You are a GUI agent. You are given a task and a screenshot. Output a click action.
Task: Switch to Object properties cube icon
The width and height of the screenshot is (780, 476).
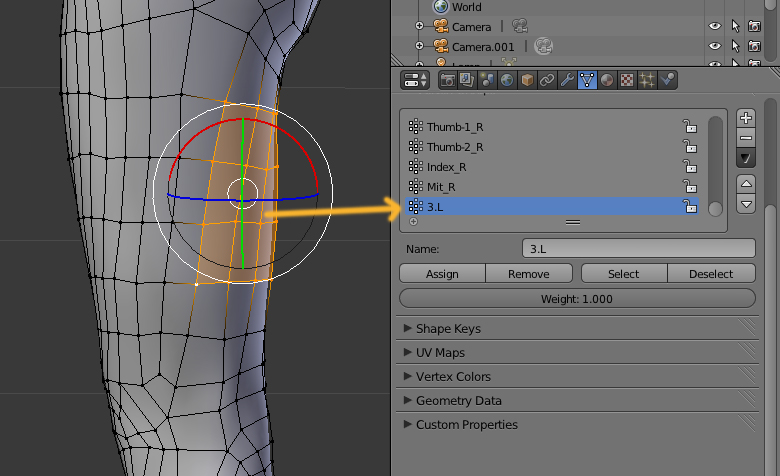(x=528, y=80)
